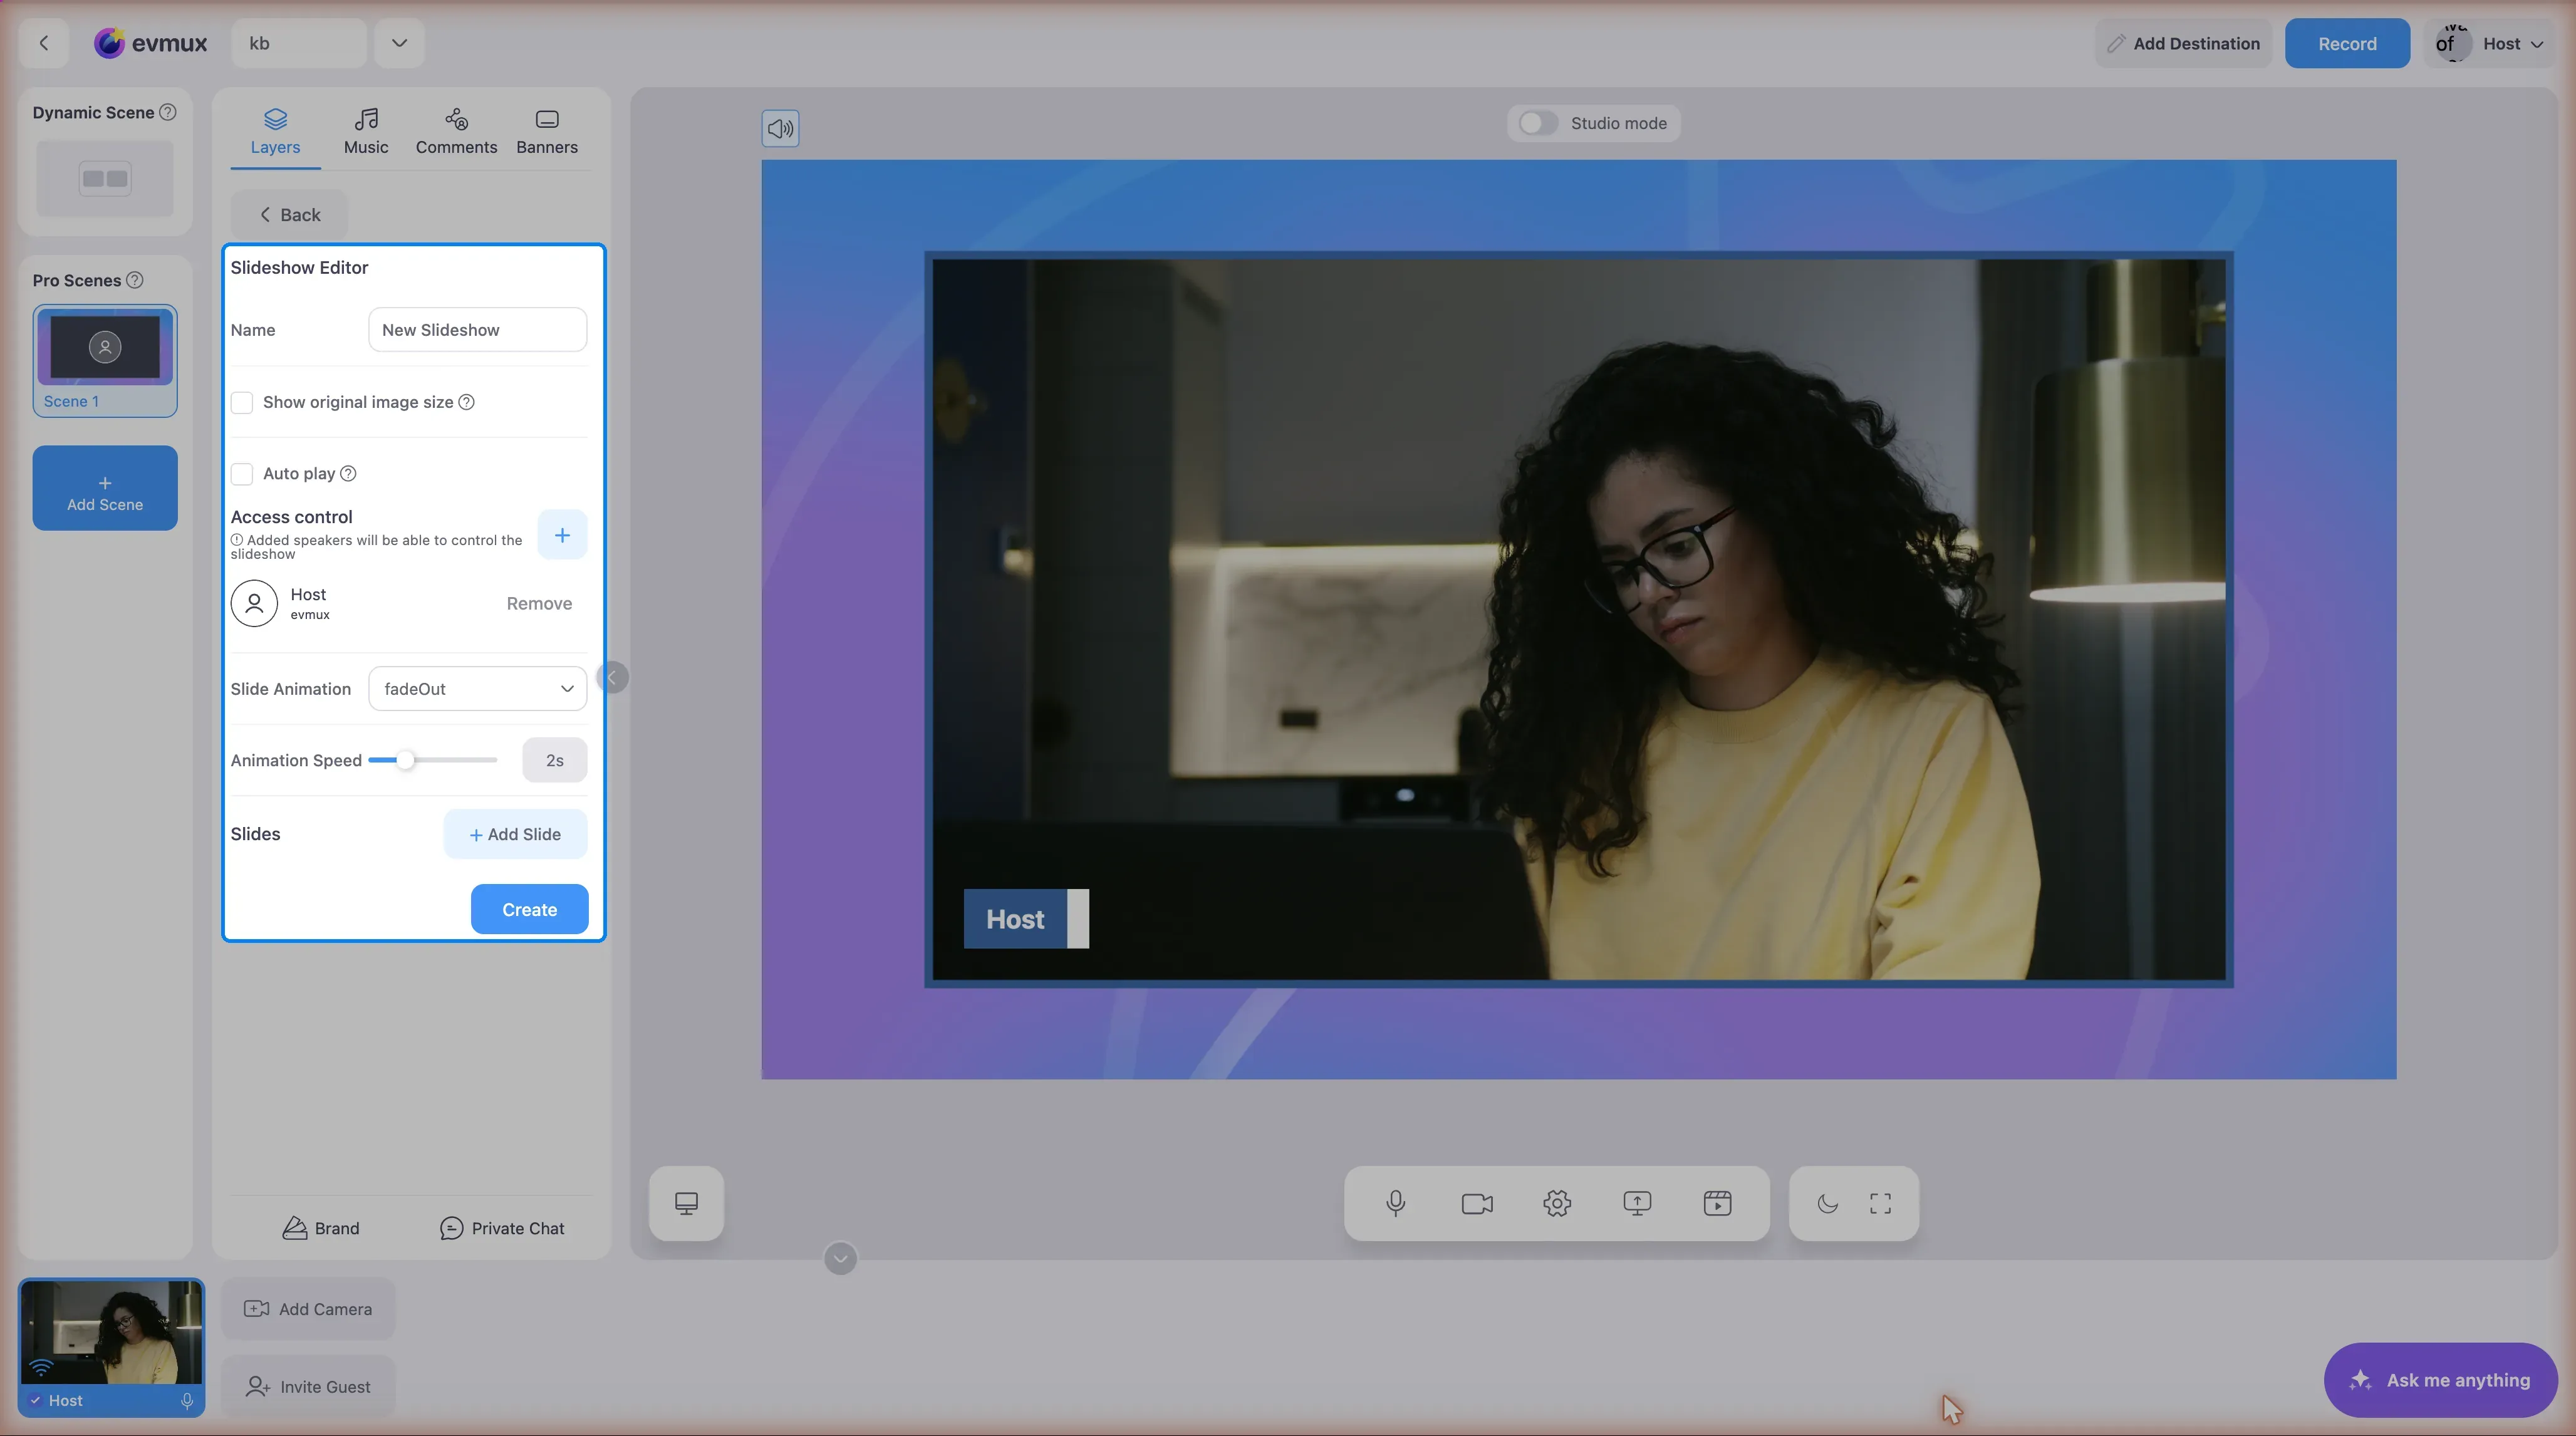The image size is (2576, 1436).
Task: Click the Host avatar in Access control
Action: click(254, 603)
